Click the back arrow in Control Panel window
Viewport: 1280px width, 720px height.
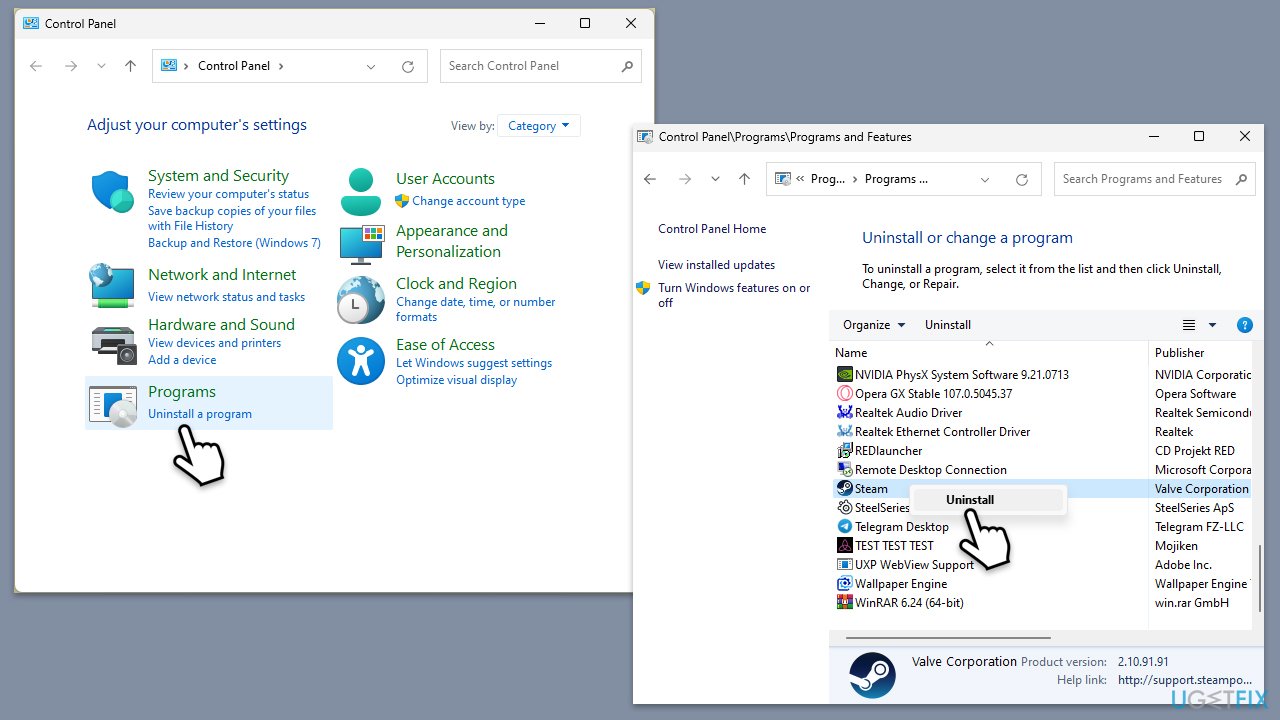coord(36,66)
